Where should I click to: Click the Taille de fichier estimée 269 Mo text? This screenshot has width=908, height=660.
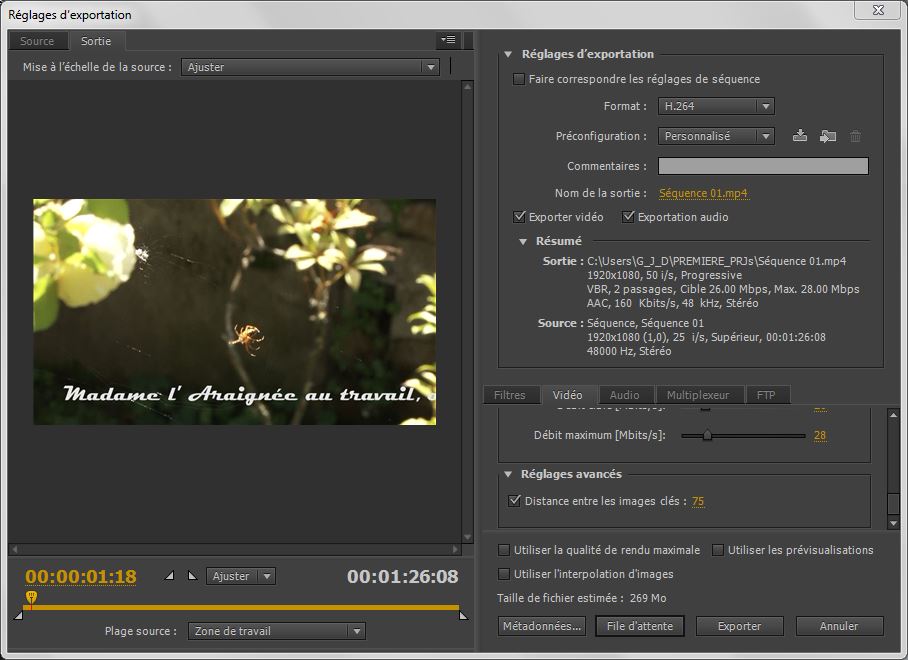point(581,598)
